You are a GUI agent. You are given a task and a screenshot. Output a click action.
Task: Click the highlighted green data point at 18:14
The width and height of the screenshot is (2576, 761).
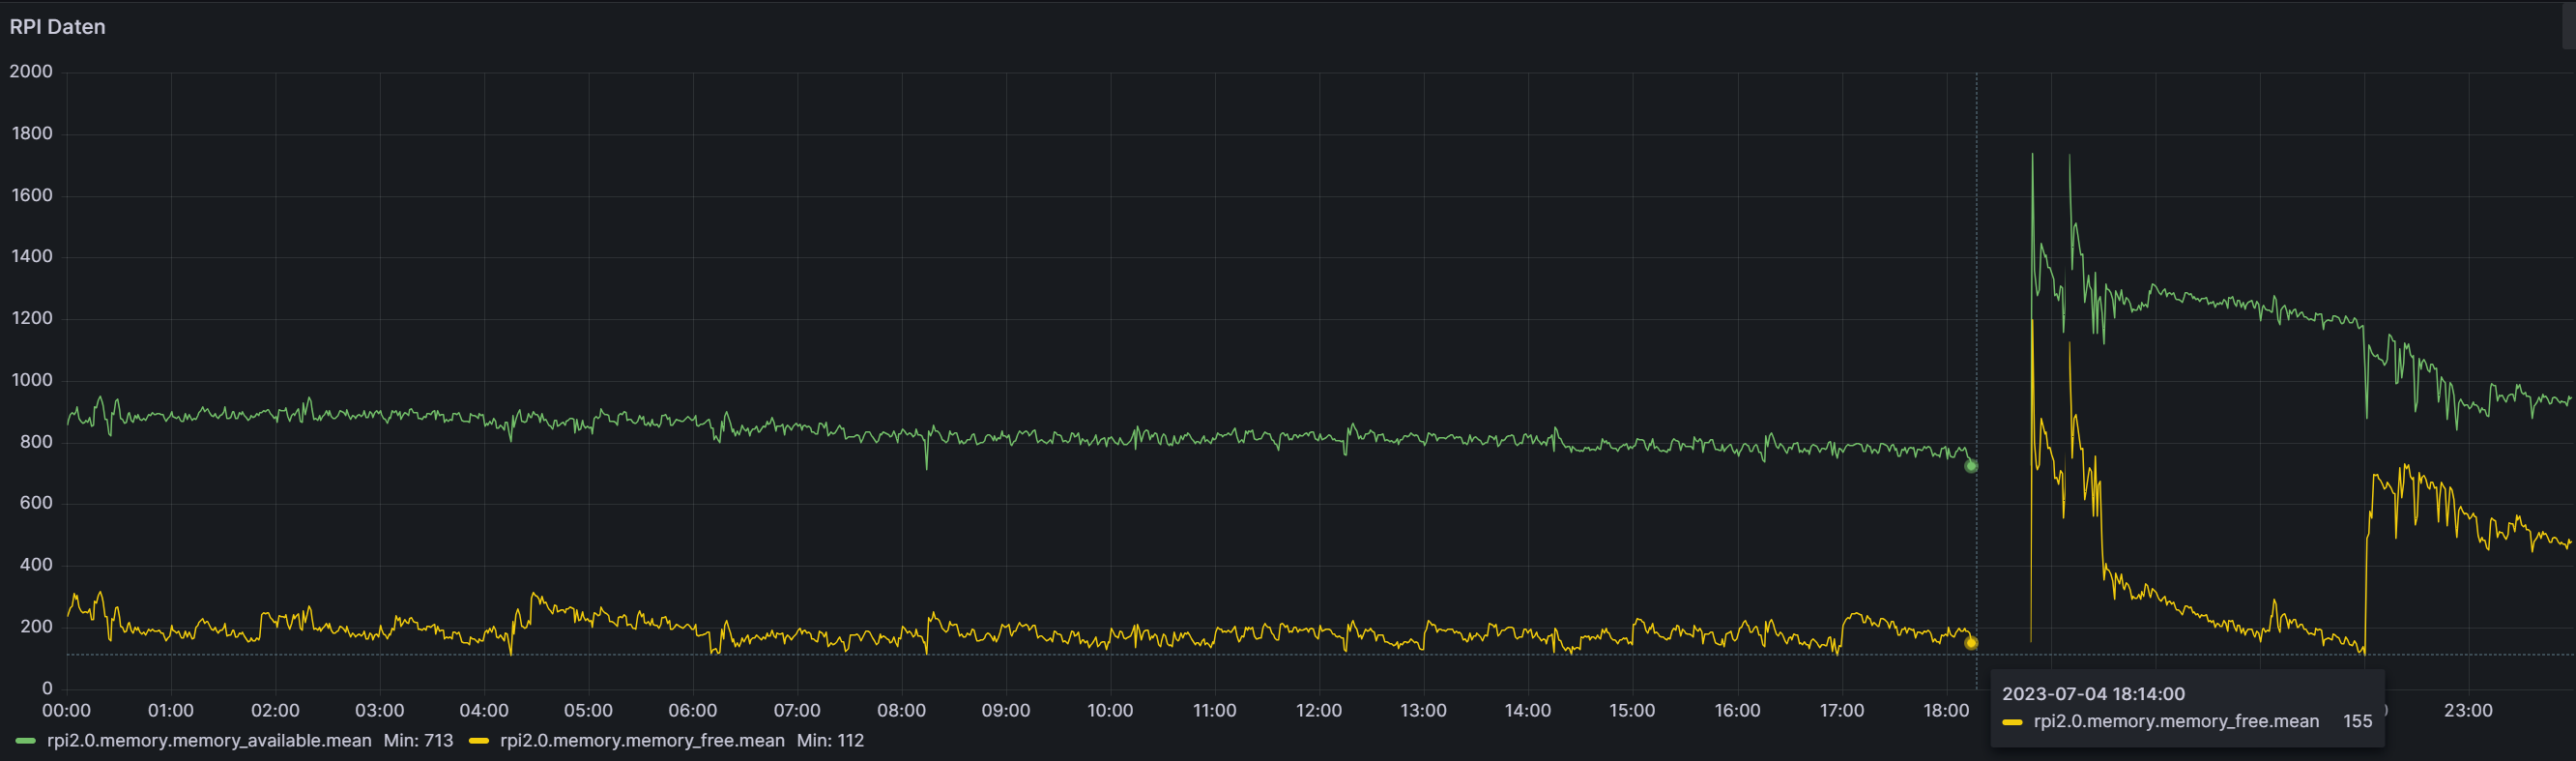[x=1971, y=466]
